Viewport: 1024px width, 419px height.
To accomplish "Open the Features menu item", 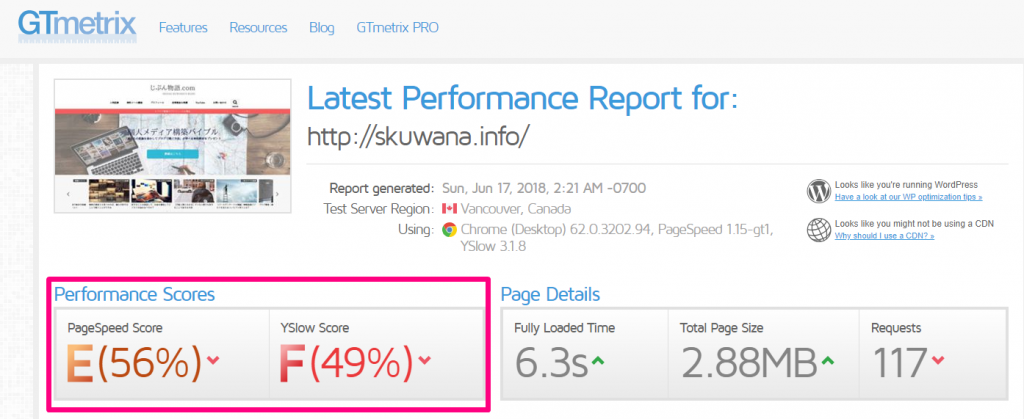I will [x=183, y=28].
